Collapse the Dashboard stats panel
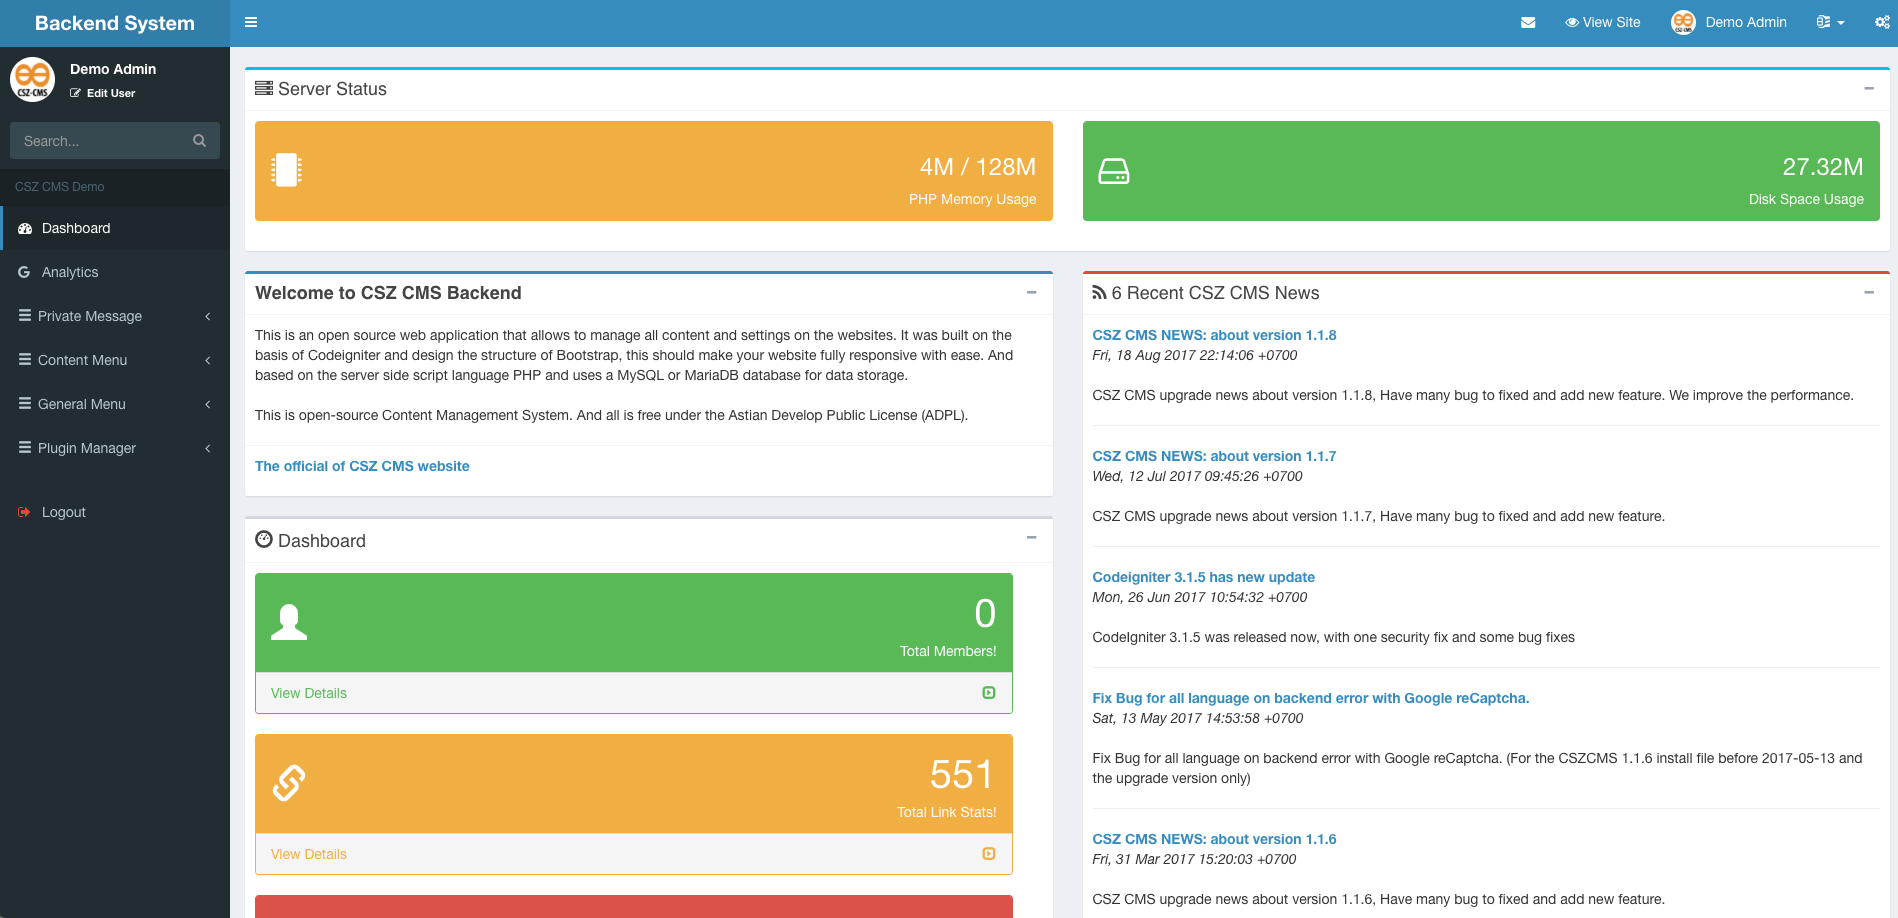 click(x=1032, y=537)
